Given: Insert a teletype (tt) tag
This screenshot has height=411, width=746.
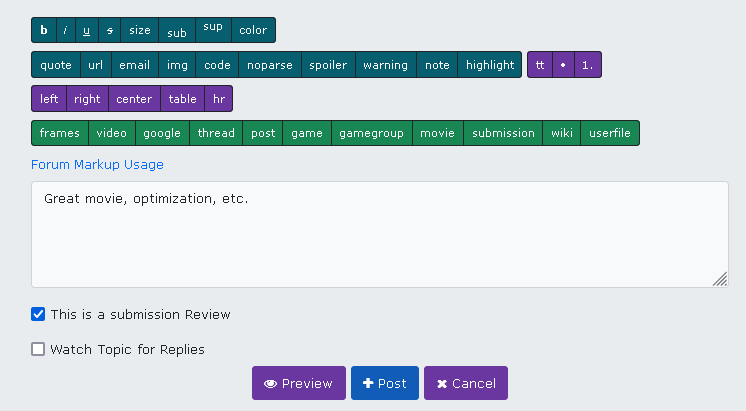Looking at the screenshot, I should [x=540, y=65].
